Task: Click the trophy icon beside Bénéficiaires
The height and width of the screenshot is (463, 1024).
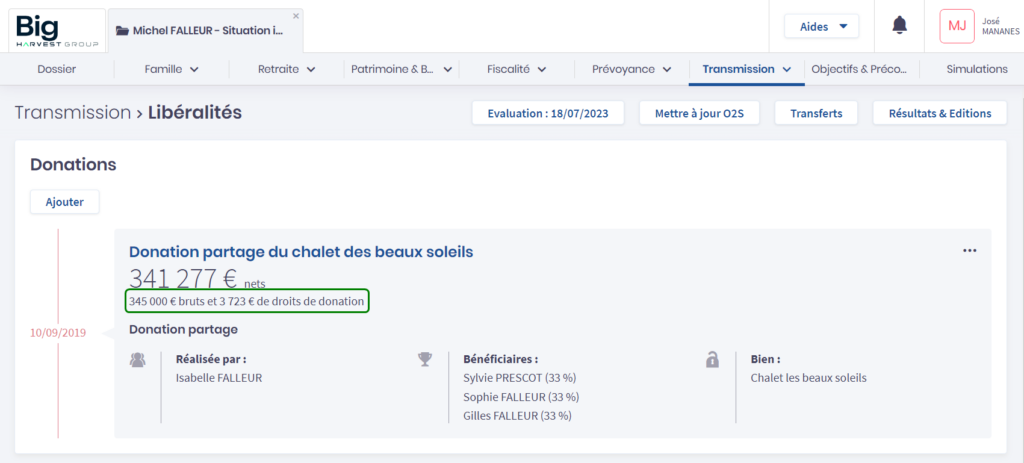Action: click(425, 359)
